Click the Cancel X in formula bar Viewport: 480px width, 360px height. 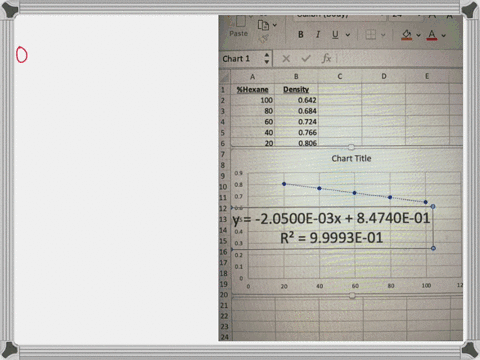coord(286,59)
